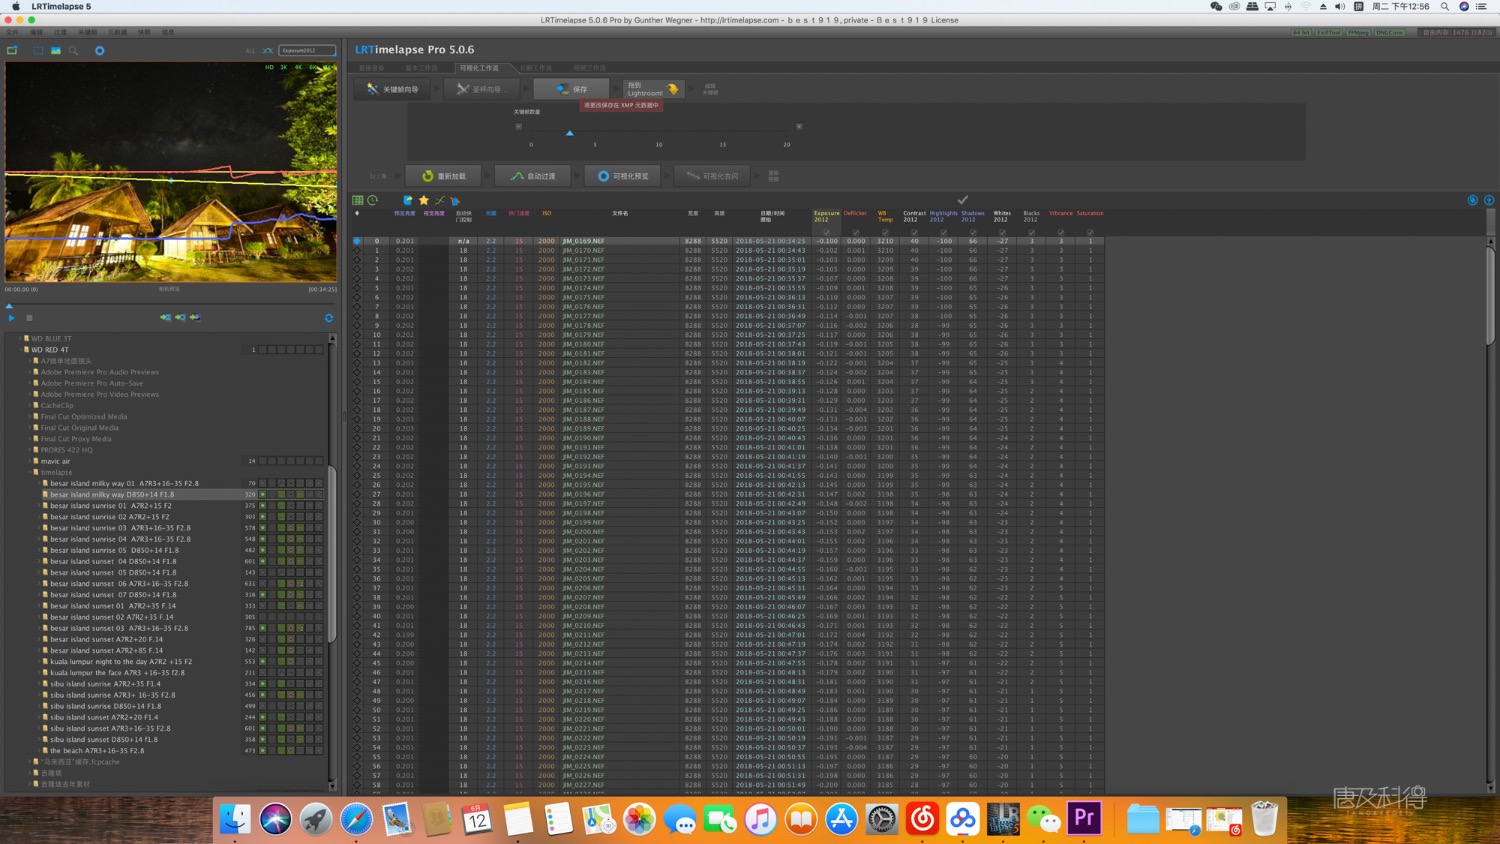This screenshot has height=844, width=1500.
Task: Click the 圣杯向导 (Holy Grail Wizard) button
Action: pos(480,89)
